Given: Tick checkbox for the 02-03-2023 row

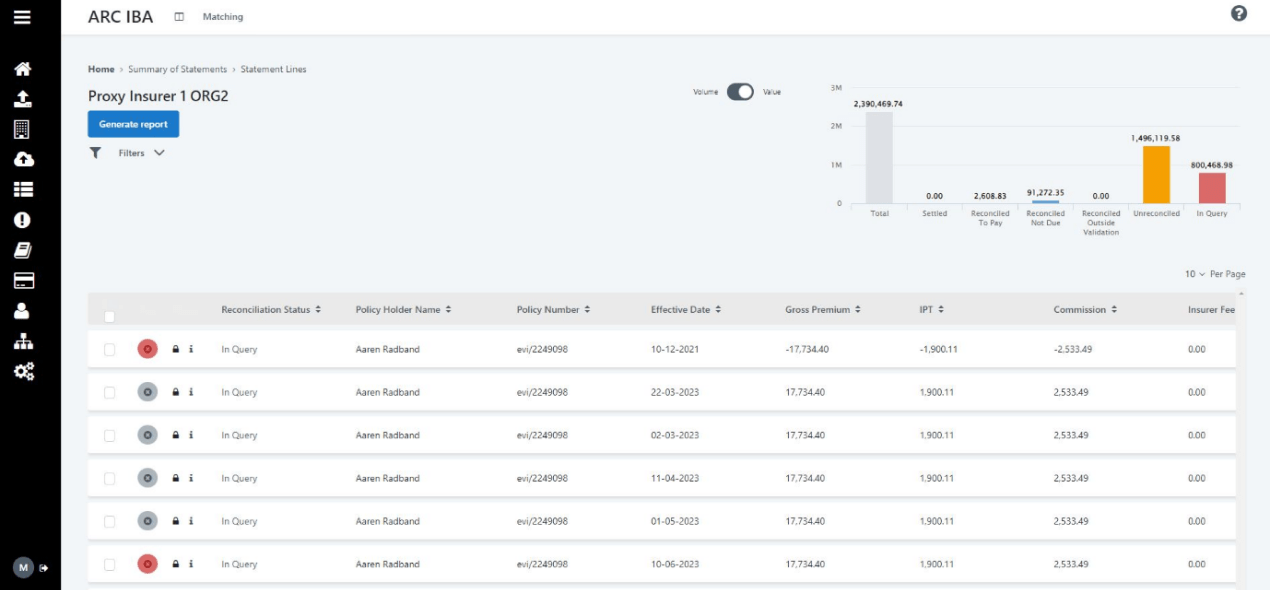Looking at the screenshot, I should click(110, 436).
